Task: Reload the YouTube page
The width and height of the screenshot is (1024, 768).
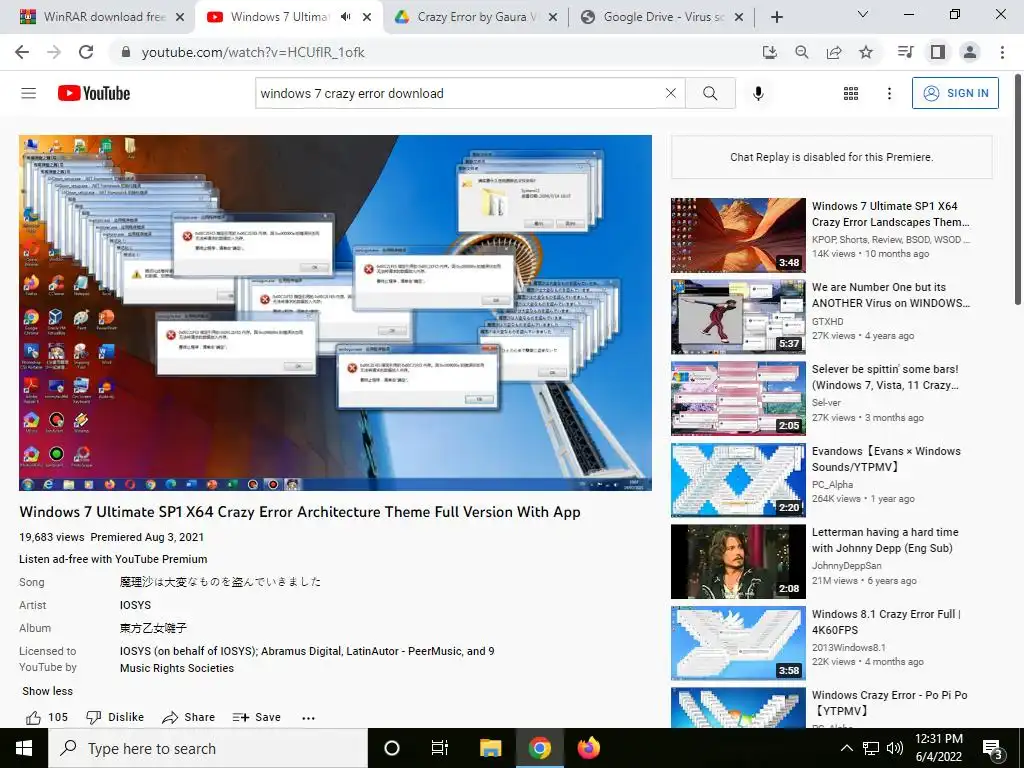Action: [86, 52]
